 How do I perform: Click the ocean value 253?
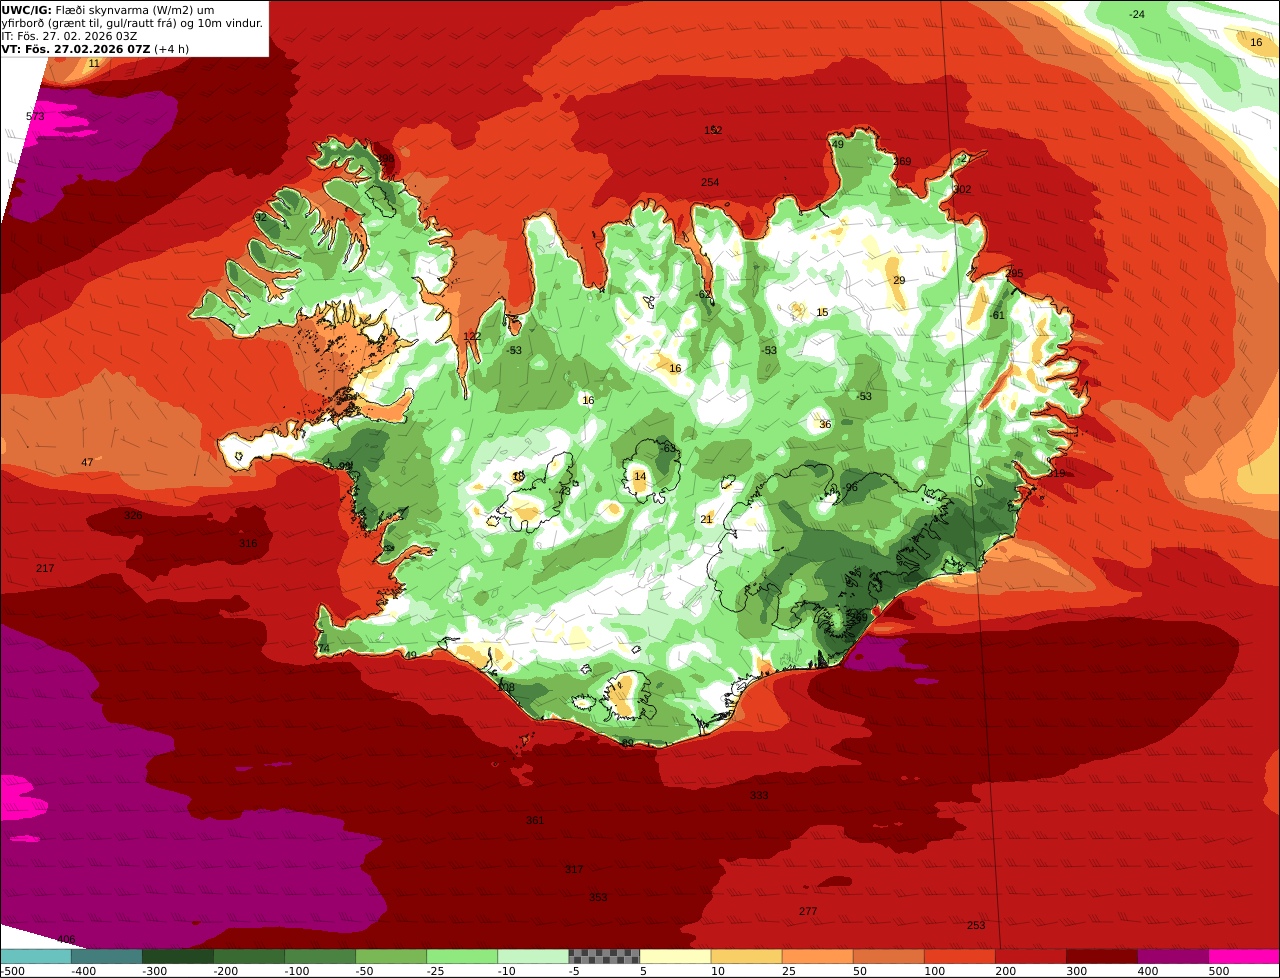click(x=976, y=925)
